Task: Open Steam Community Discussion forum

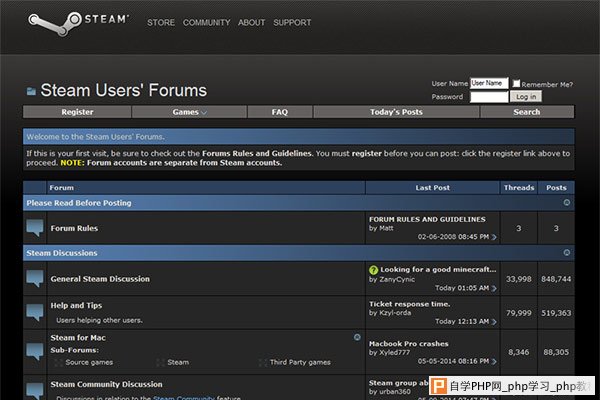Action: (x=106, y=384)
